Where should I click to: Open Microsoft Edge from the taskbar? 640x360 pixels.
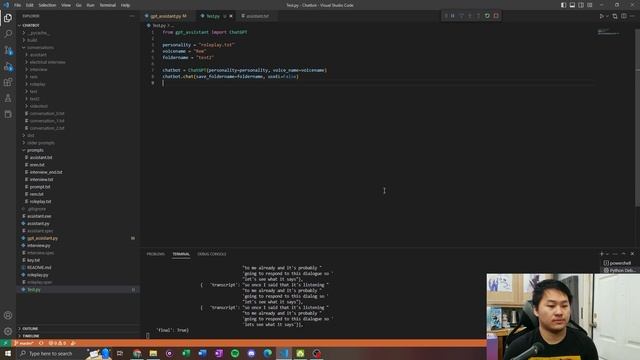267,353
